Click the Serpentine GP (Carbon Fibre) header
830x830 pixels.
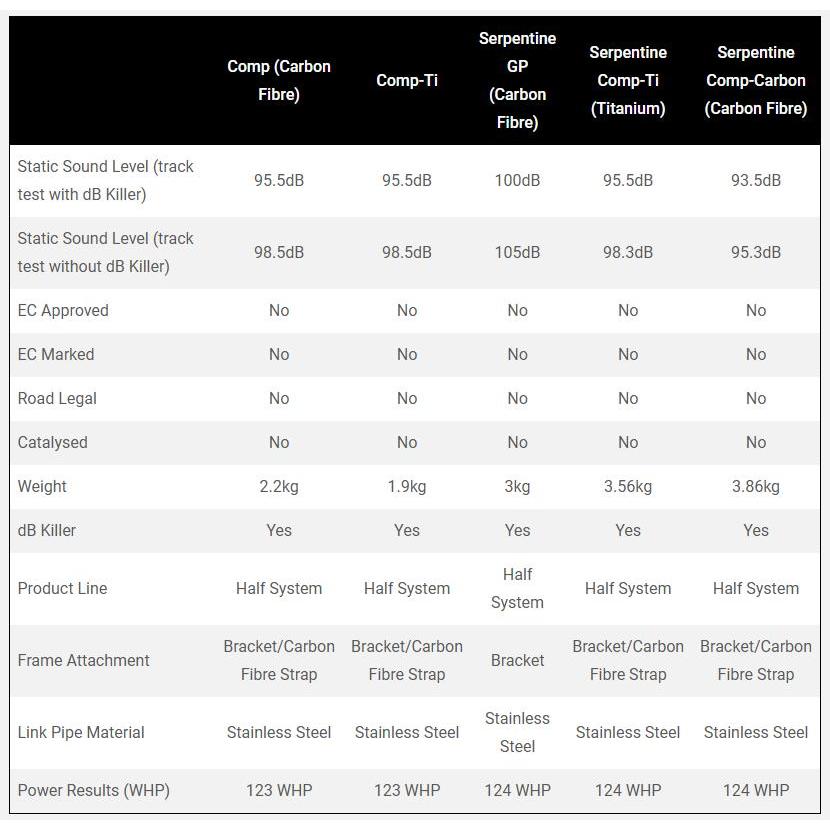point(517,80)
